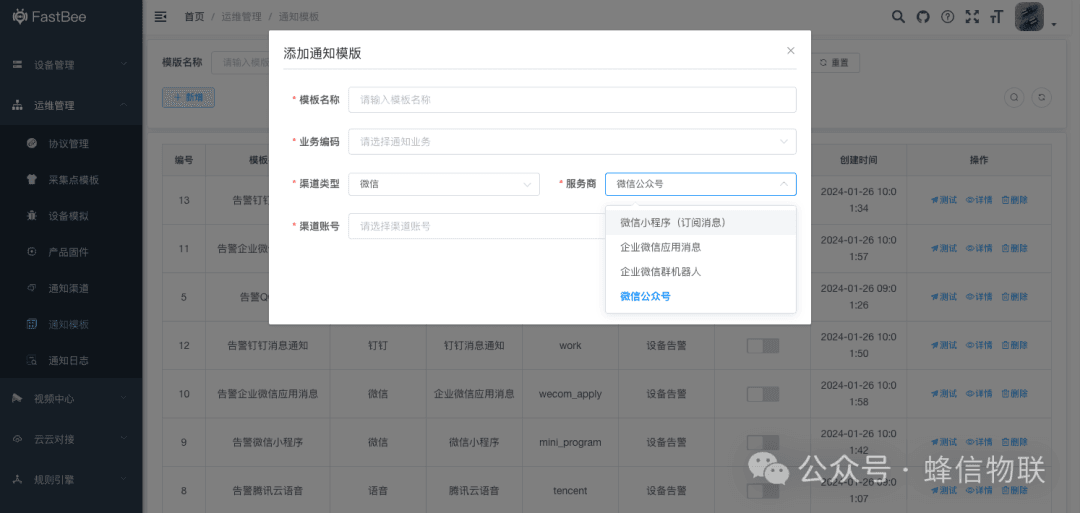Viewport: 1080px width, 513px height.
Task: Click 详情 in row 13
Action: (x=979, y=200)
